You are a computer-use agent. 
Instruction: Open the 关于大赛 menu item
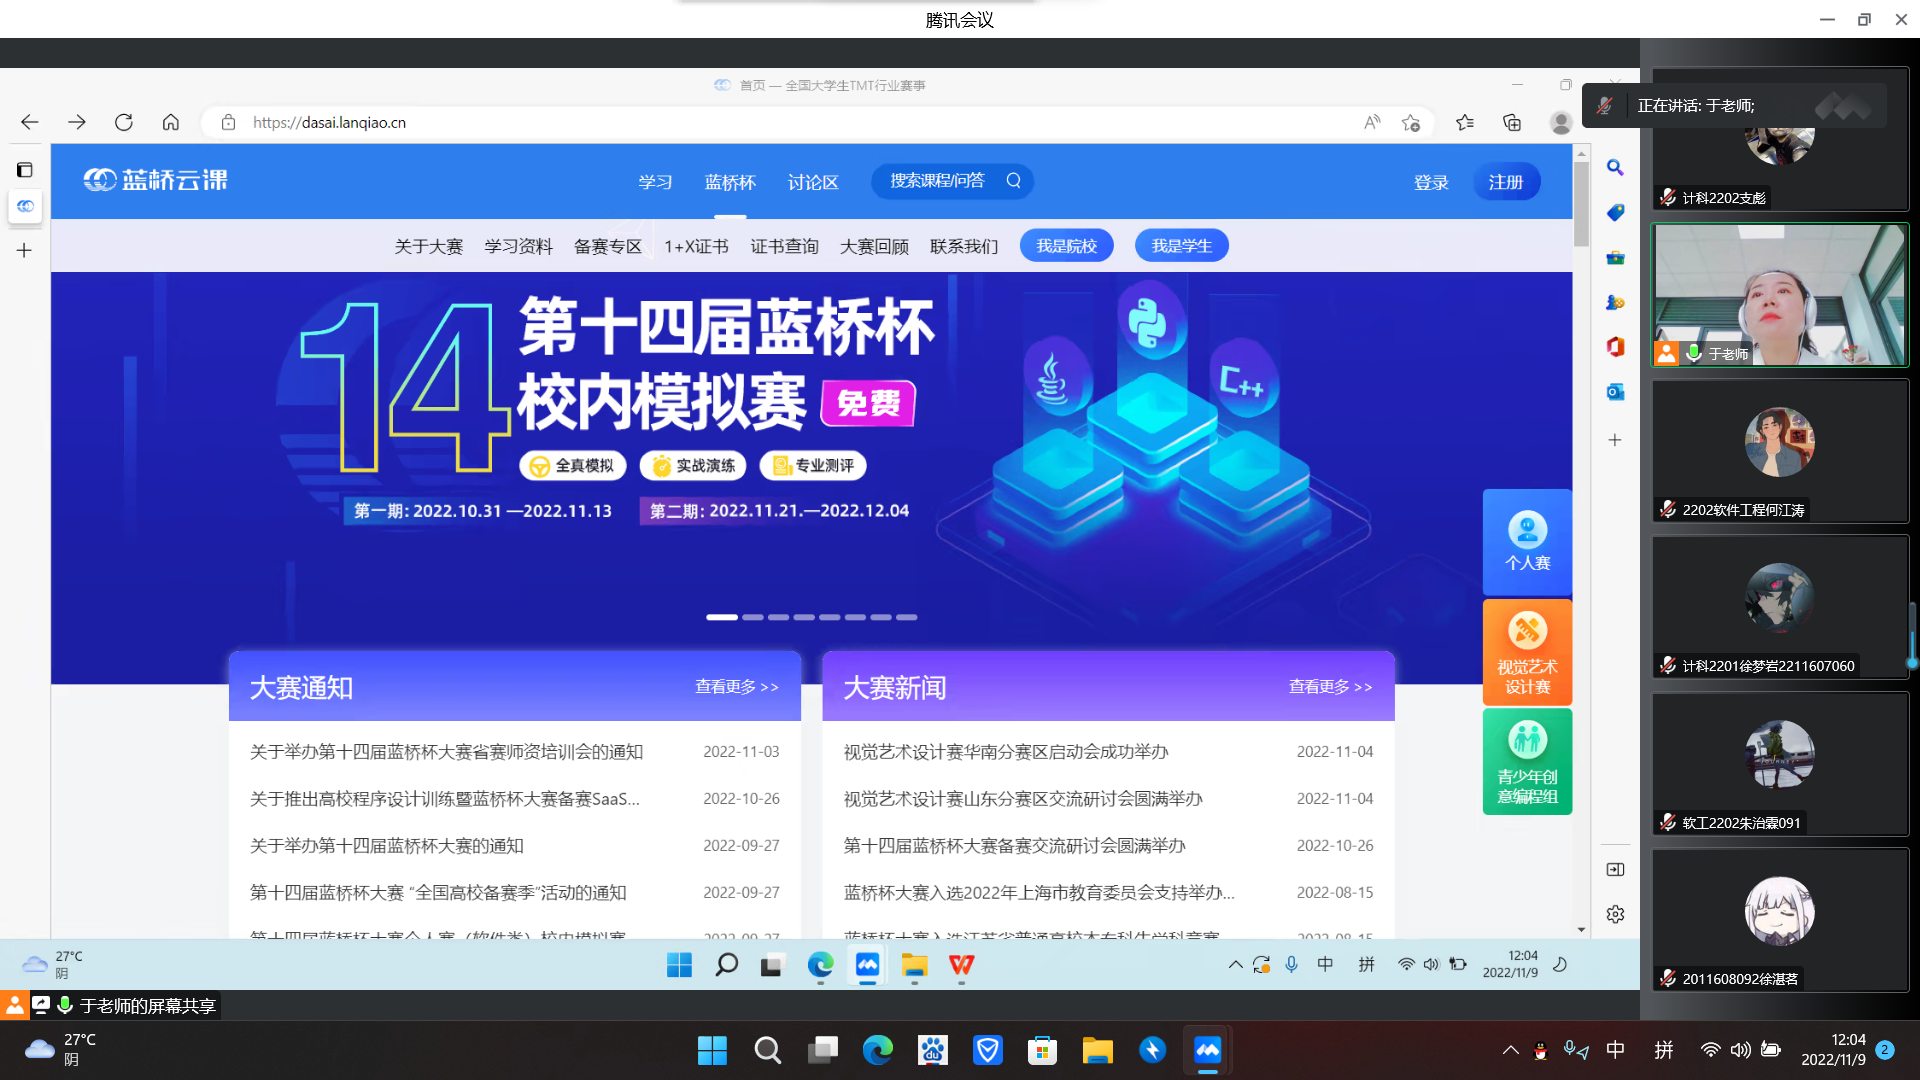(428, 246)
